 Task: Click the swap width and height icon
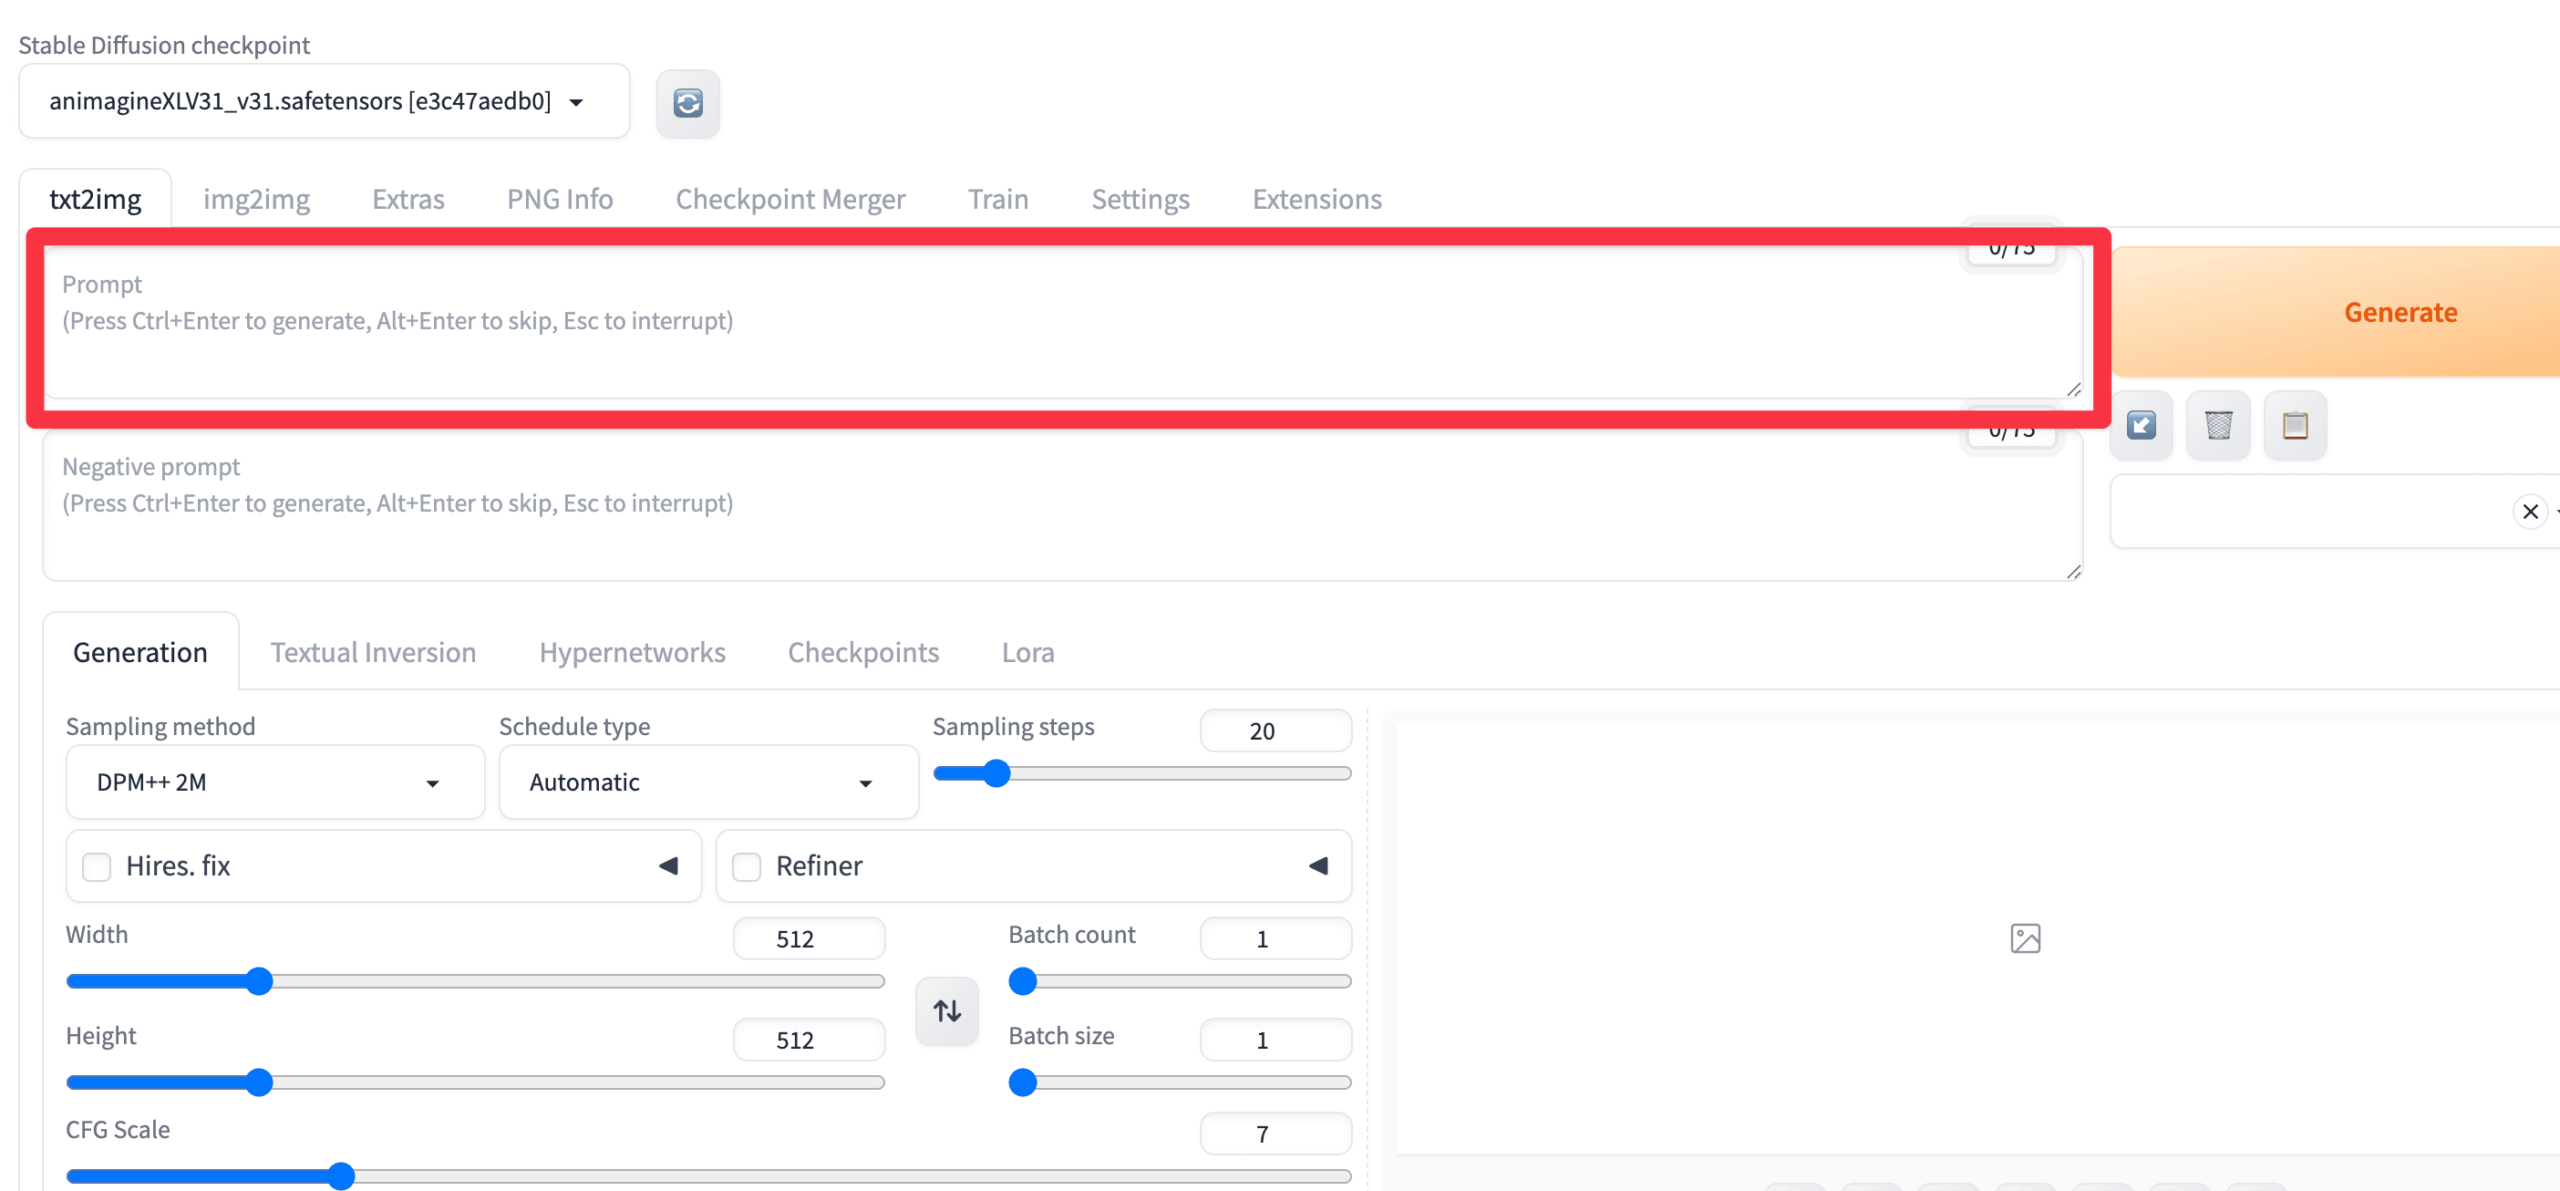tap(947, 1011)
